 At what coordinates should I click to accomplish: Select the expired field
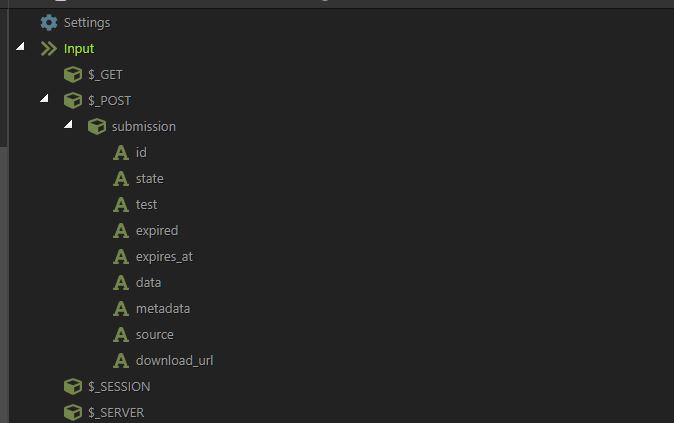point(156,230)
